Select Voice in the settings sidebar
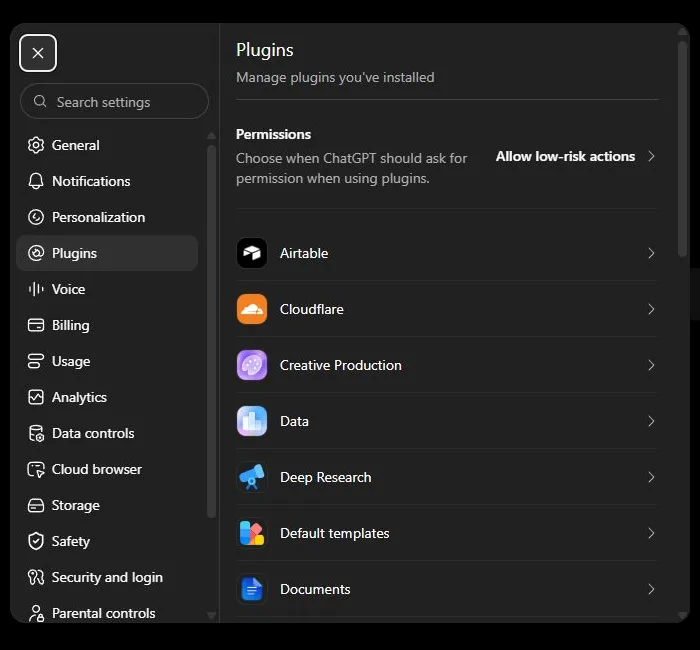The image size is (700, 650). tap(107, 289)
